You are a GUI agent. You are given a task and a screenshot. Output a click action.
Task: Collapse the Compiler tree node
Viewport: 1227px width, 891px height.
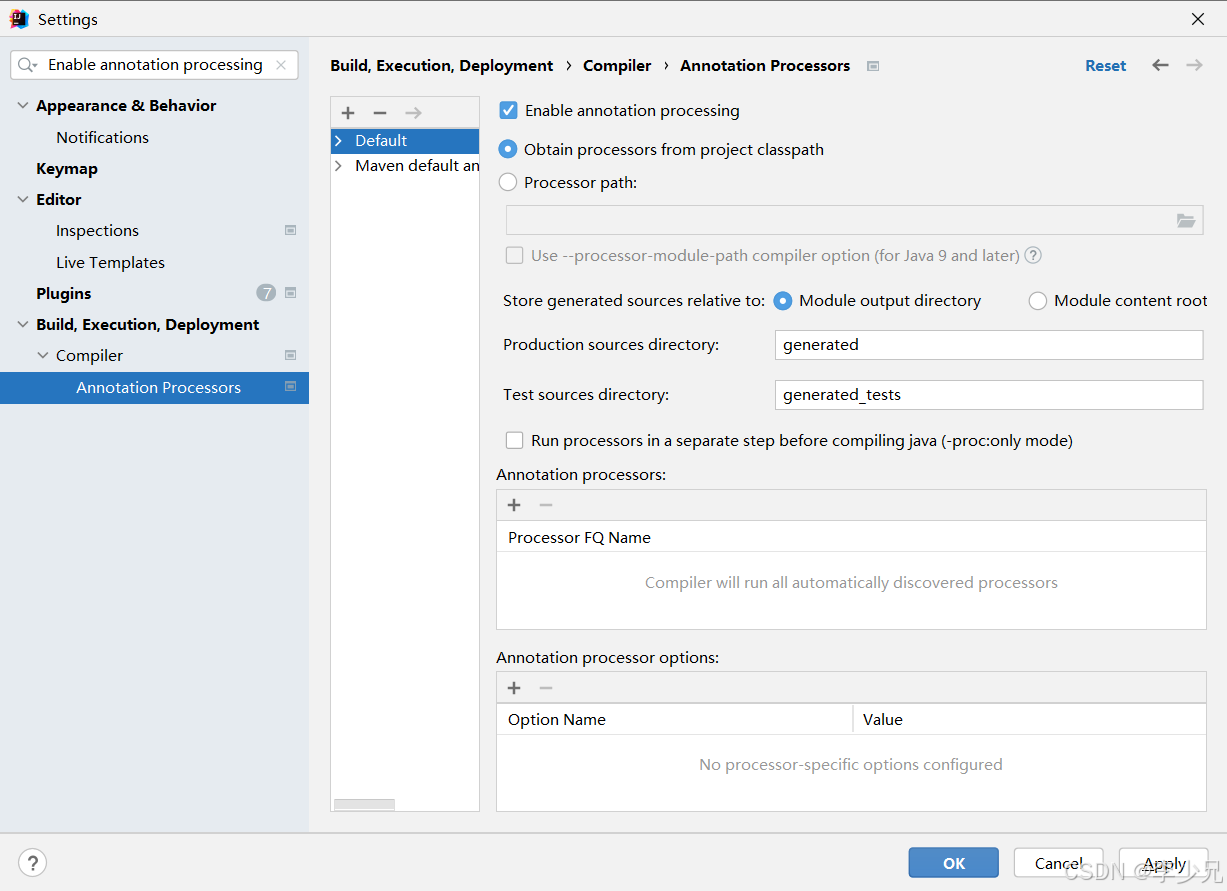point(43,356)
